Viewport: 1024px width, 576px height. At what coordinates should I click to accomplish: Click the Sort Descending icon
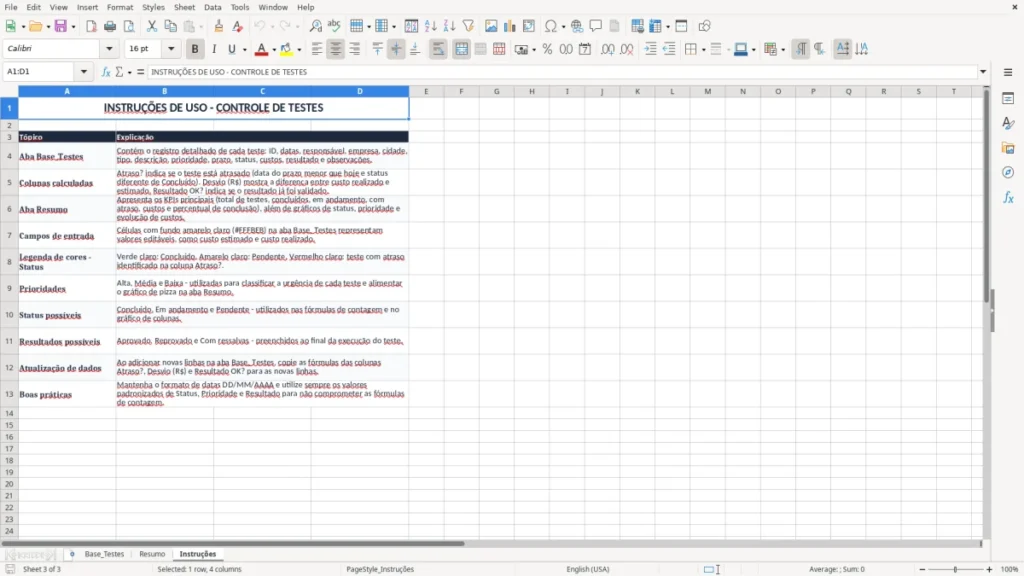pos(449,26)
